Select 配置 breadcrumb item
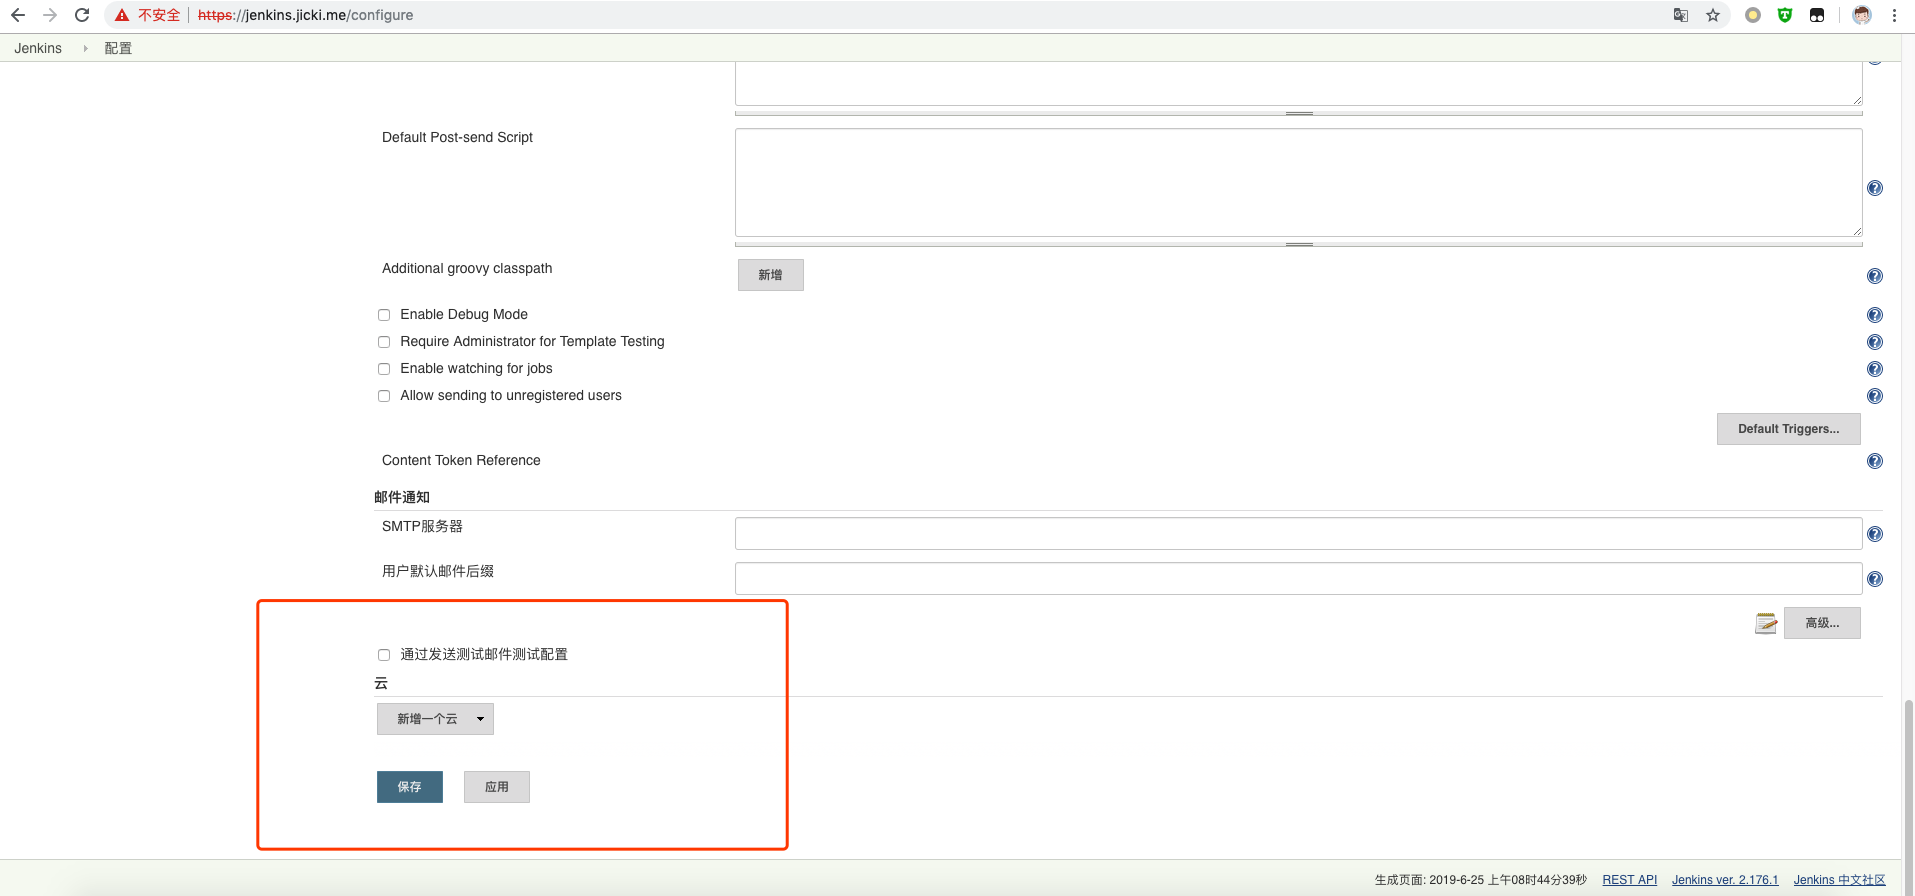 pos(118,48)
